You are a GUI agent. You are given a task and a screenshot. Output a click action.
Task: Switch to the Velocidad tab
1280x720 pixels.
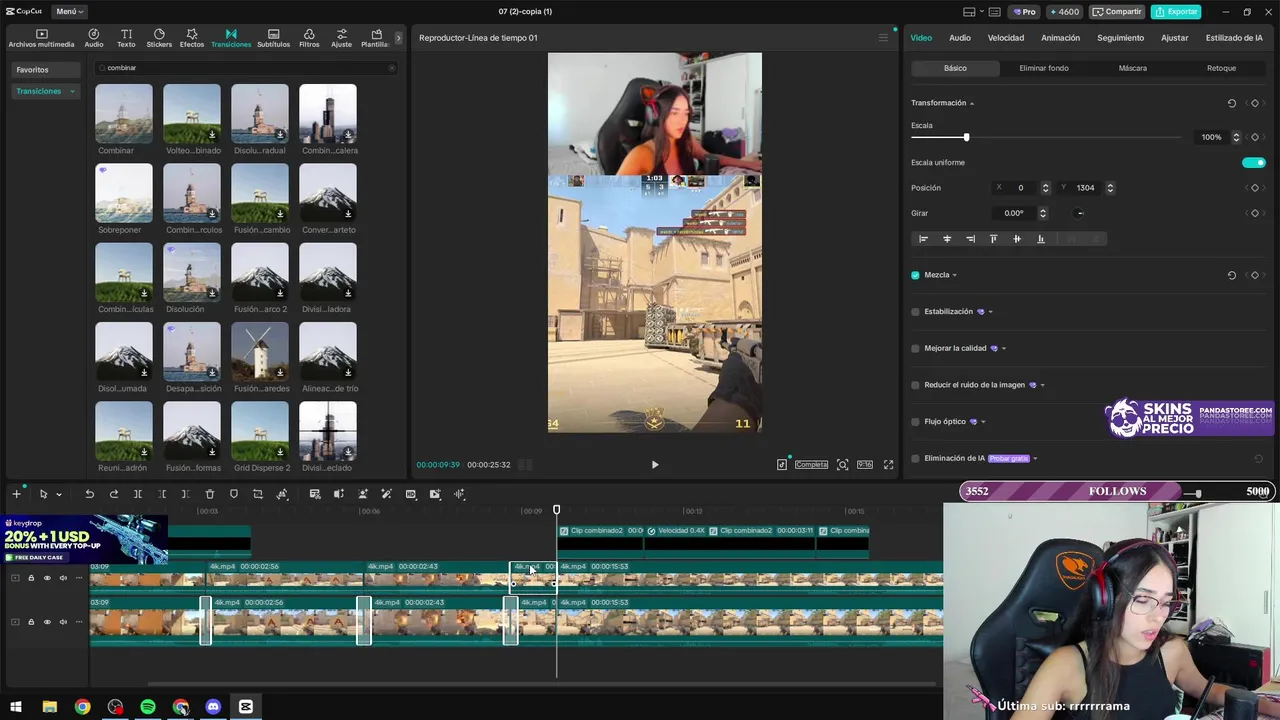coord(1006,38)
